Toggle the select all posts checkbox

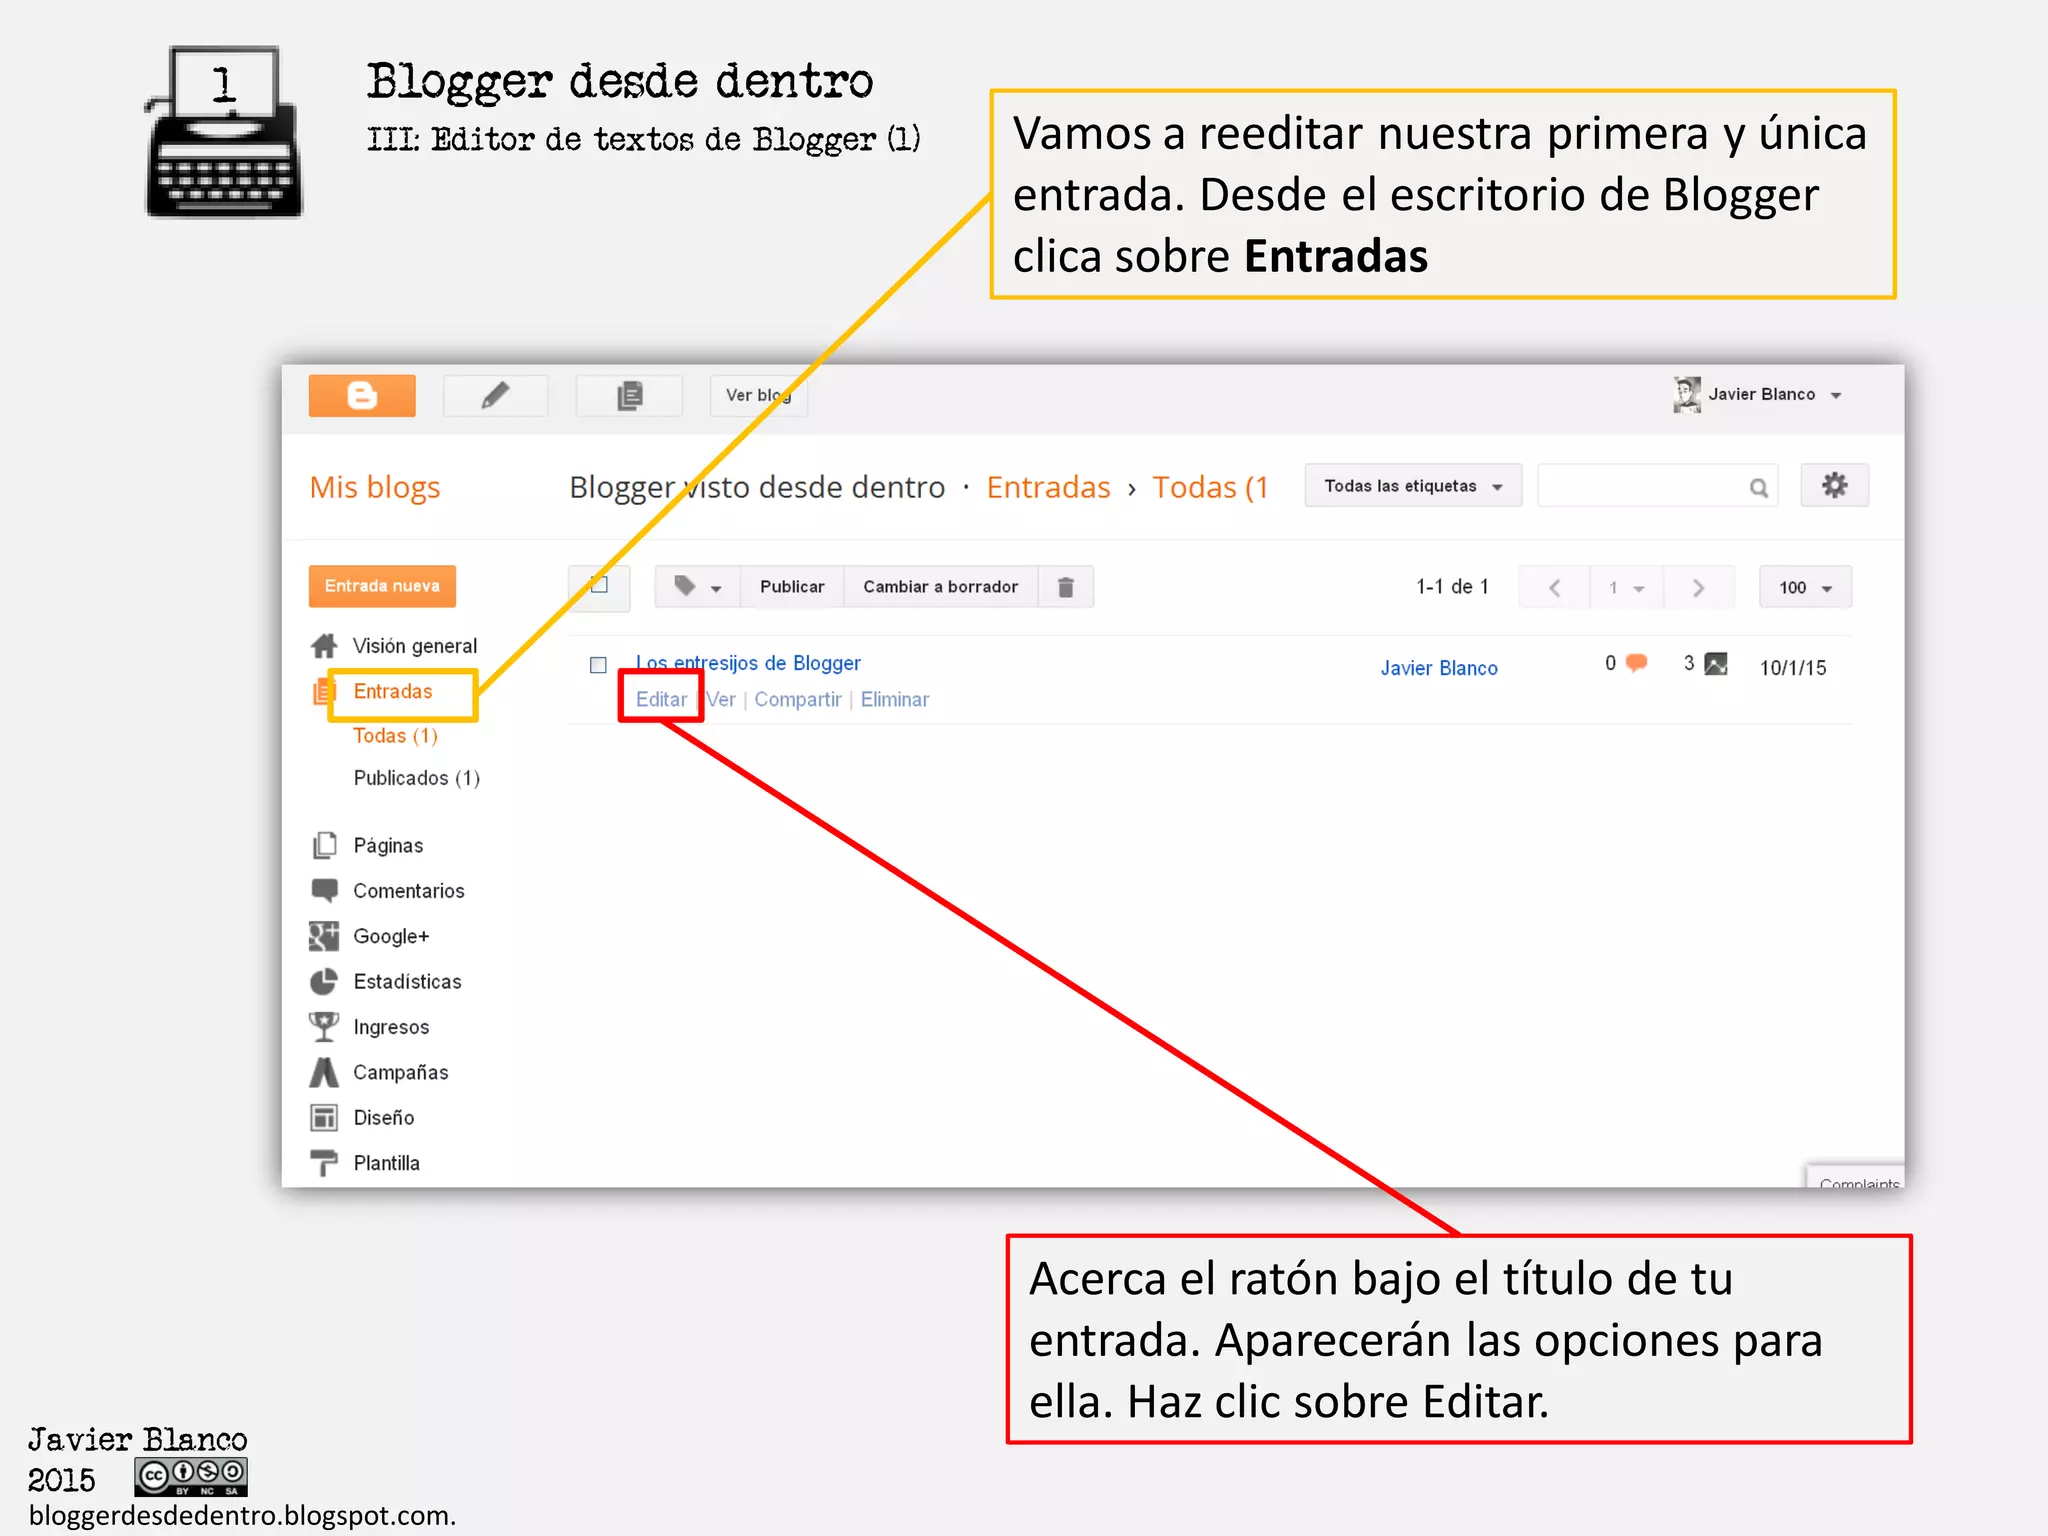coord(599,586)
